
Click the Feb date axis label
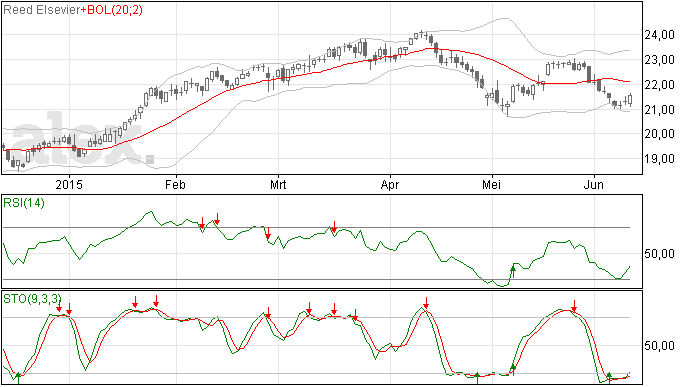tap(175, 184)
